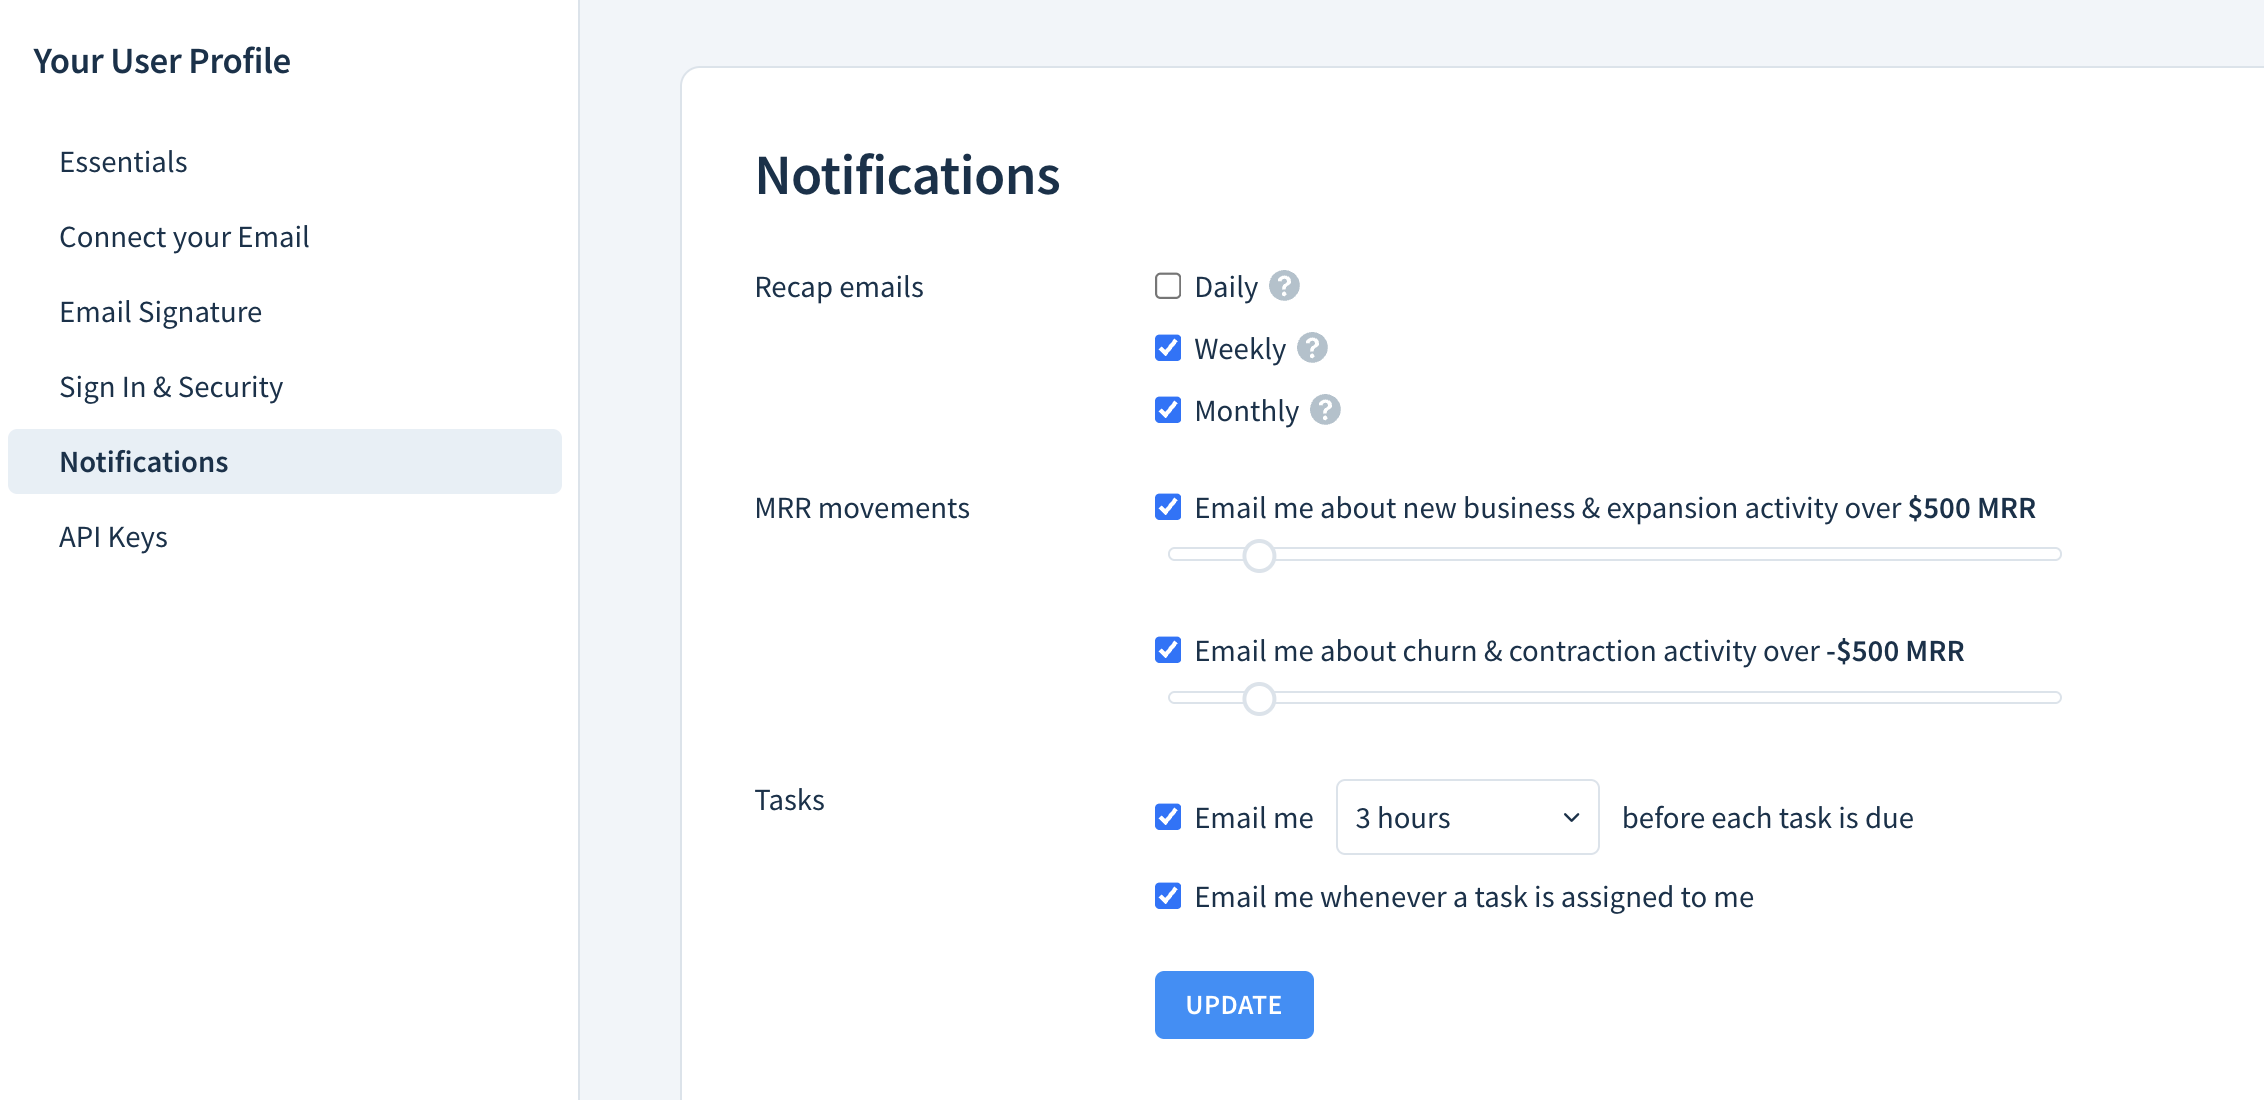Open Connect your Email section
The height and width of the screenshot is (1100, 2264).
pos(184,237)
